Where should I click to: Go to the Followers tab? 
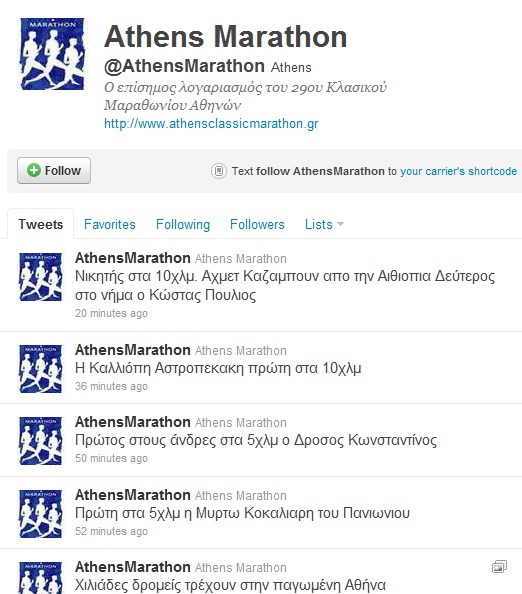[x=257, y=224]
